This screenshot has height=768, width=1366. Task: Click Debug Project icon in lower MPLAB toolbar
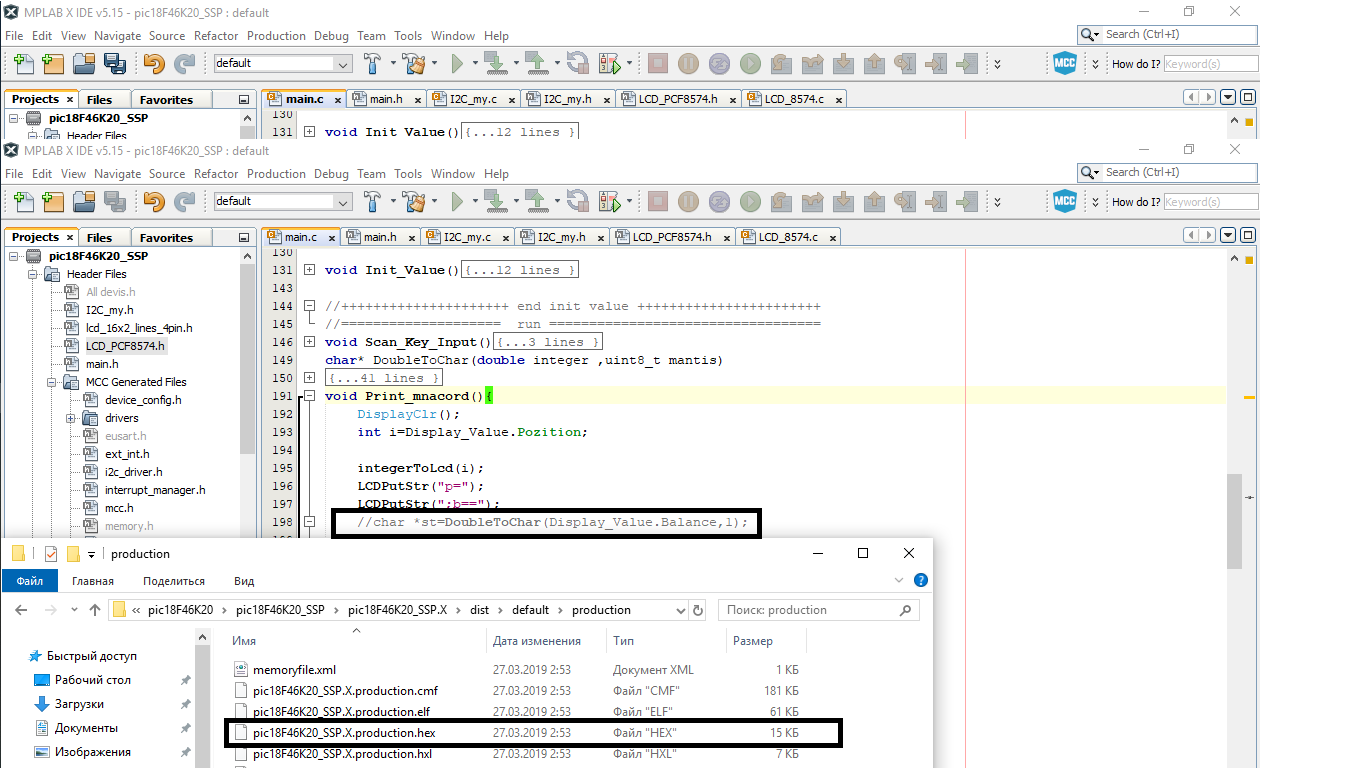click(x=609, y=201)
